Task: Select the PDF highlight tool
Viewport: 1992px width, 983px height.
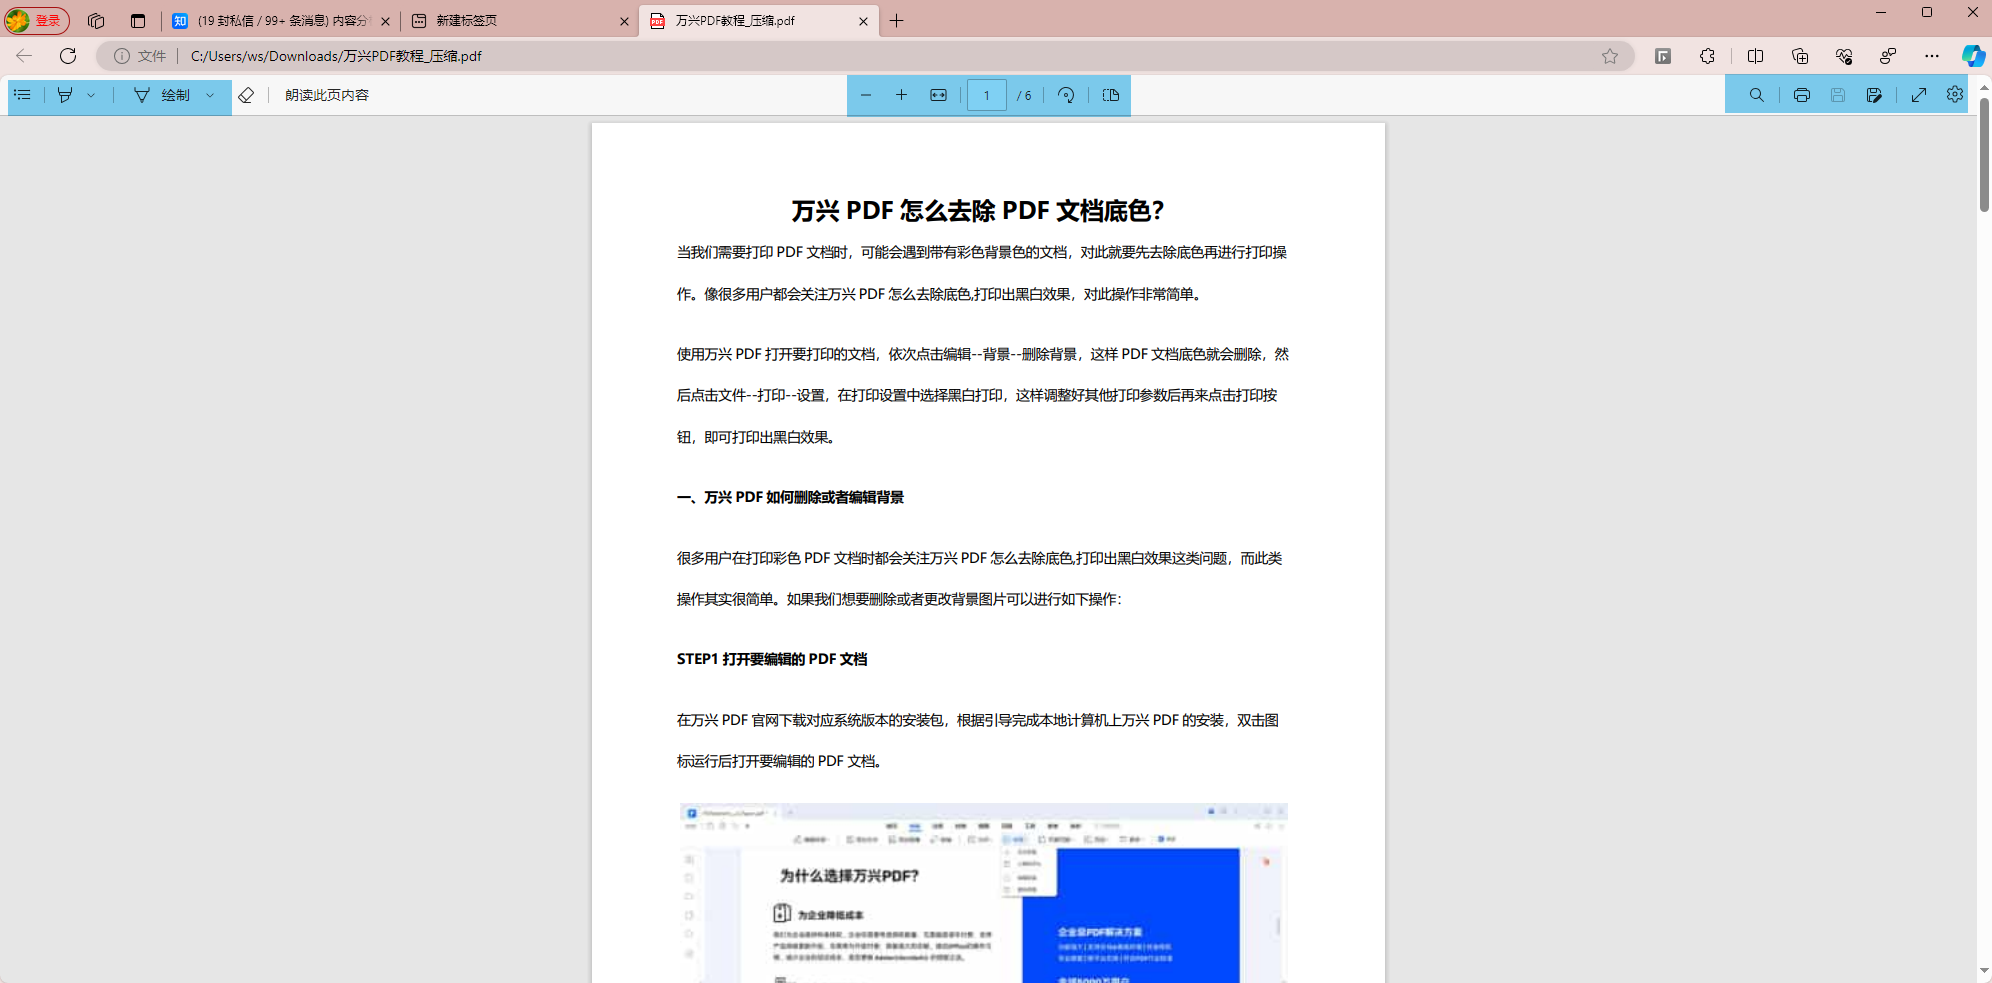Action: 65,95
